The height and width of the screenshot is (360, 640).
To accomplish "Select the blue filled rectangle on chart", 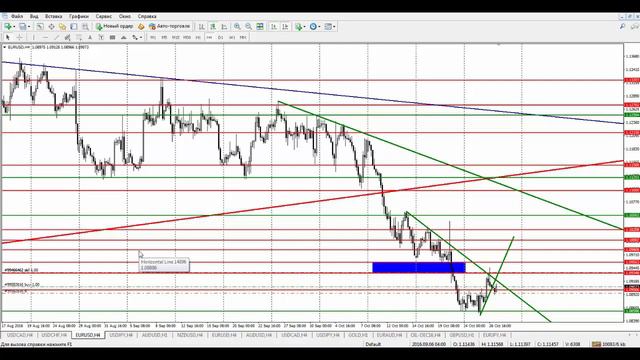I will point(419,267).
